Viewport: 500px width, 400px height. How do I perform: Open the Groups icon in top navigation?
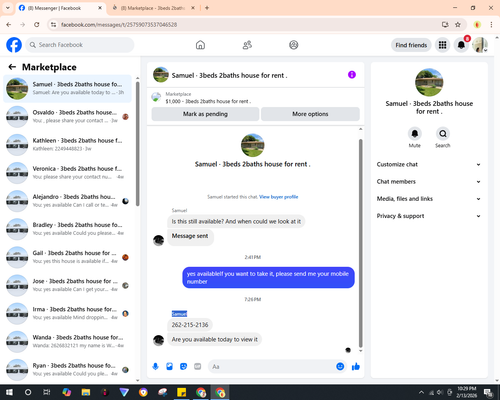(294, 45)
